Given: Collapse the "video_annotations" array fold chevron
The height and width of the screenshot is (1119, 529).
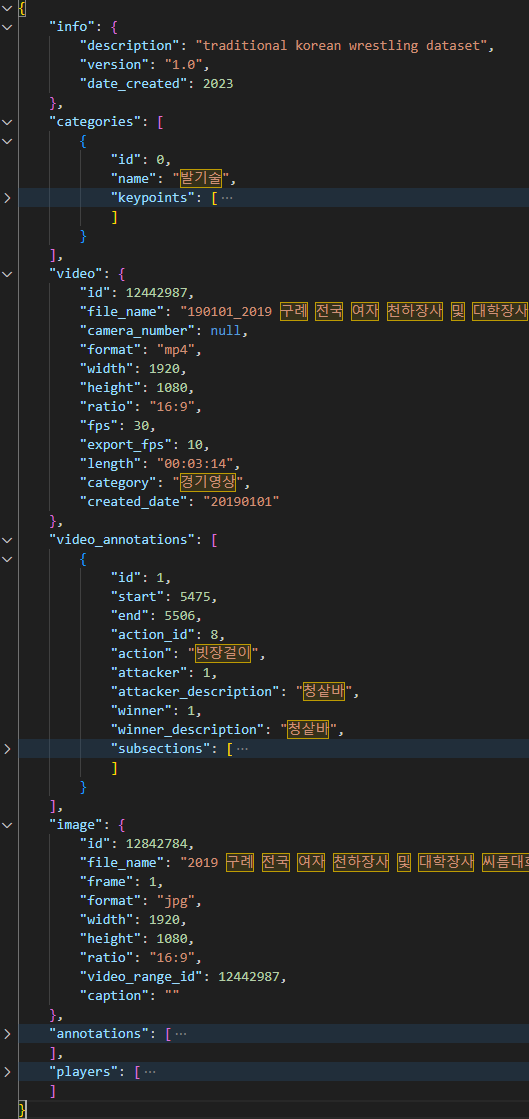Looking at the screenshot, I should 7,540.
